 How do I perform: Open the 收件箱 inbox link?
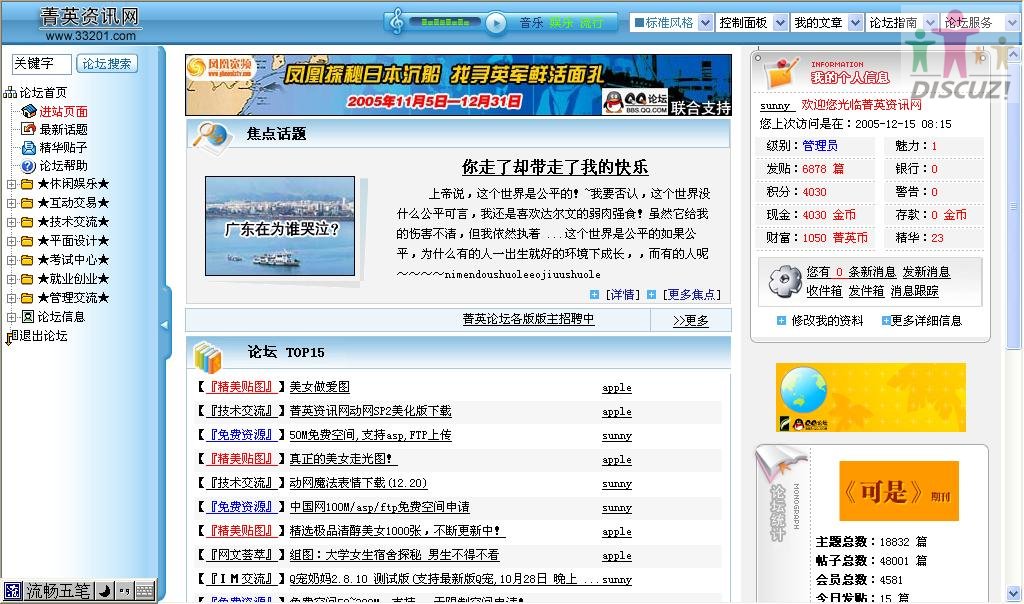pos(824,291)
